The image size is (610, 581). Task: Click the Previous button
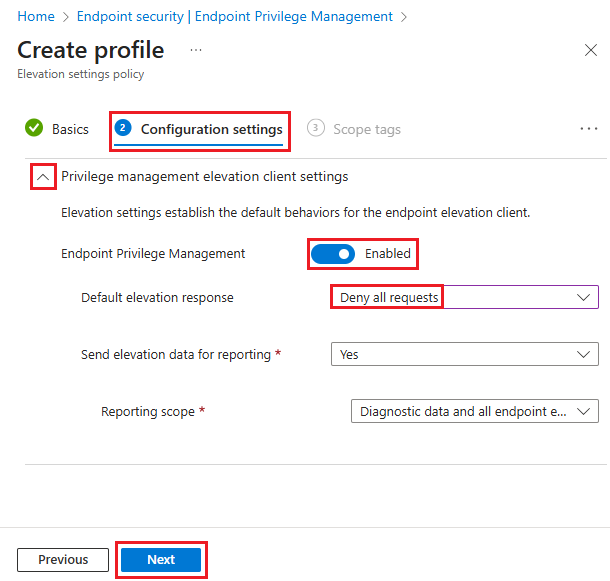pos(63,560)
